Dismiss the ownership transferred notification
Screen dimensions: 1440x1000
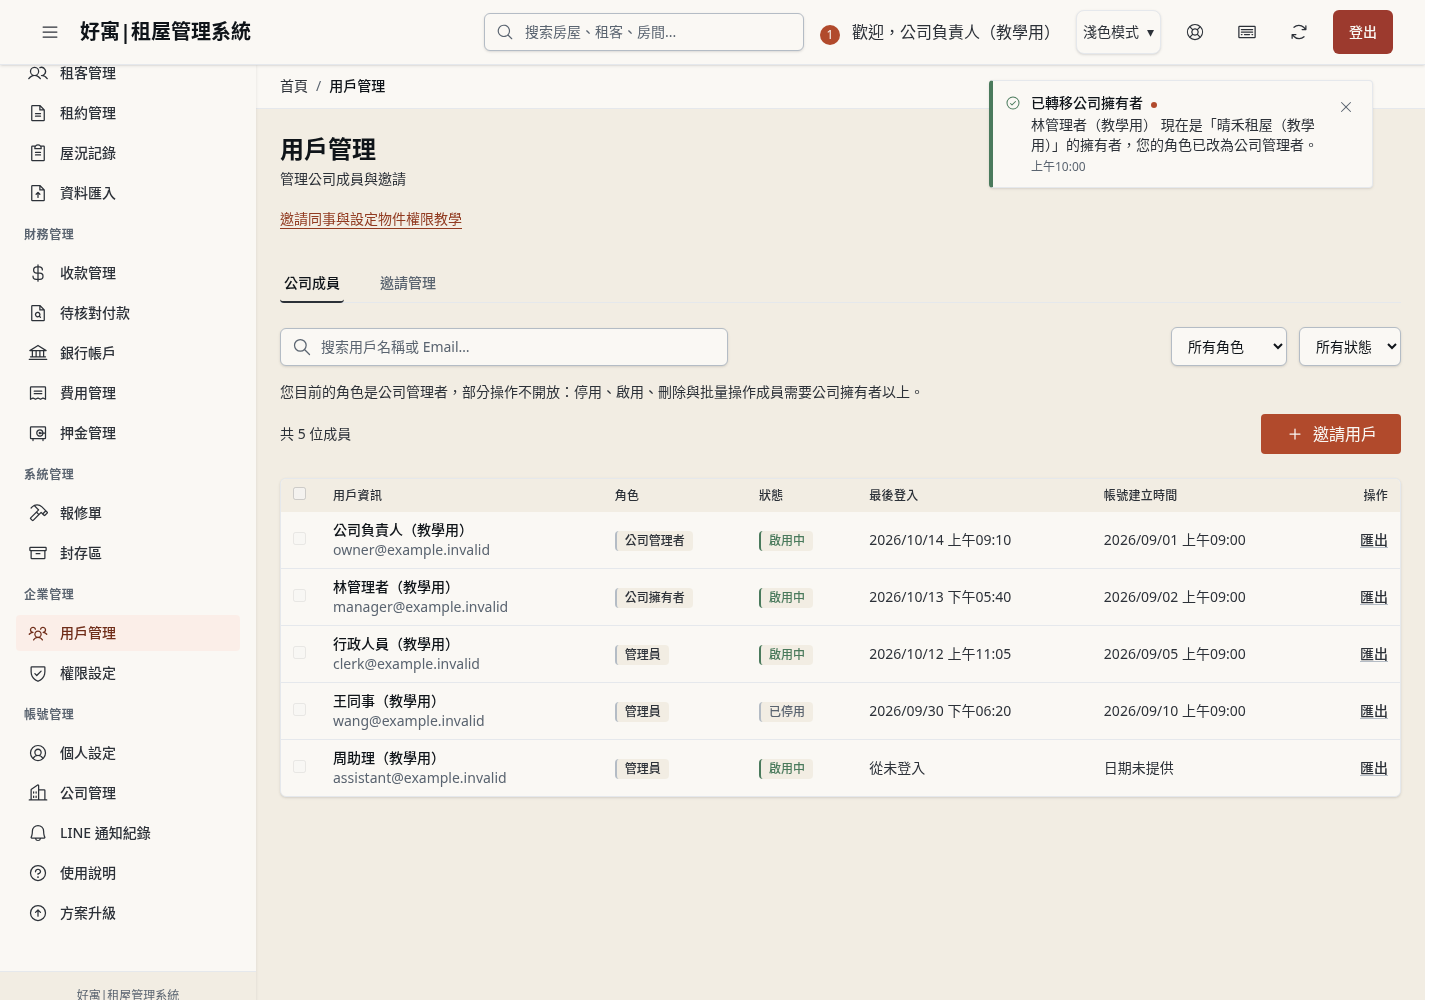click(1346, 107)
